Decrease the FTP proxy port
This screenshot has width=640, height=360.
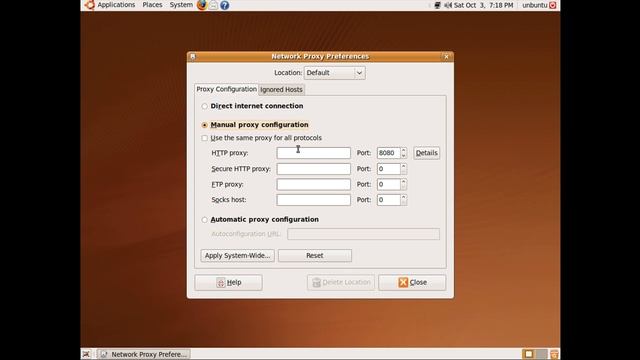tap(403, 187)
